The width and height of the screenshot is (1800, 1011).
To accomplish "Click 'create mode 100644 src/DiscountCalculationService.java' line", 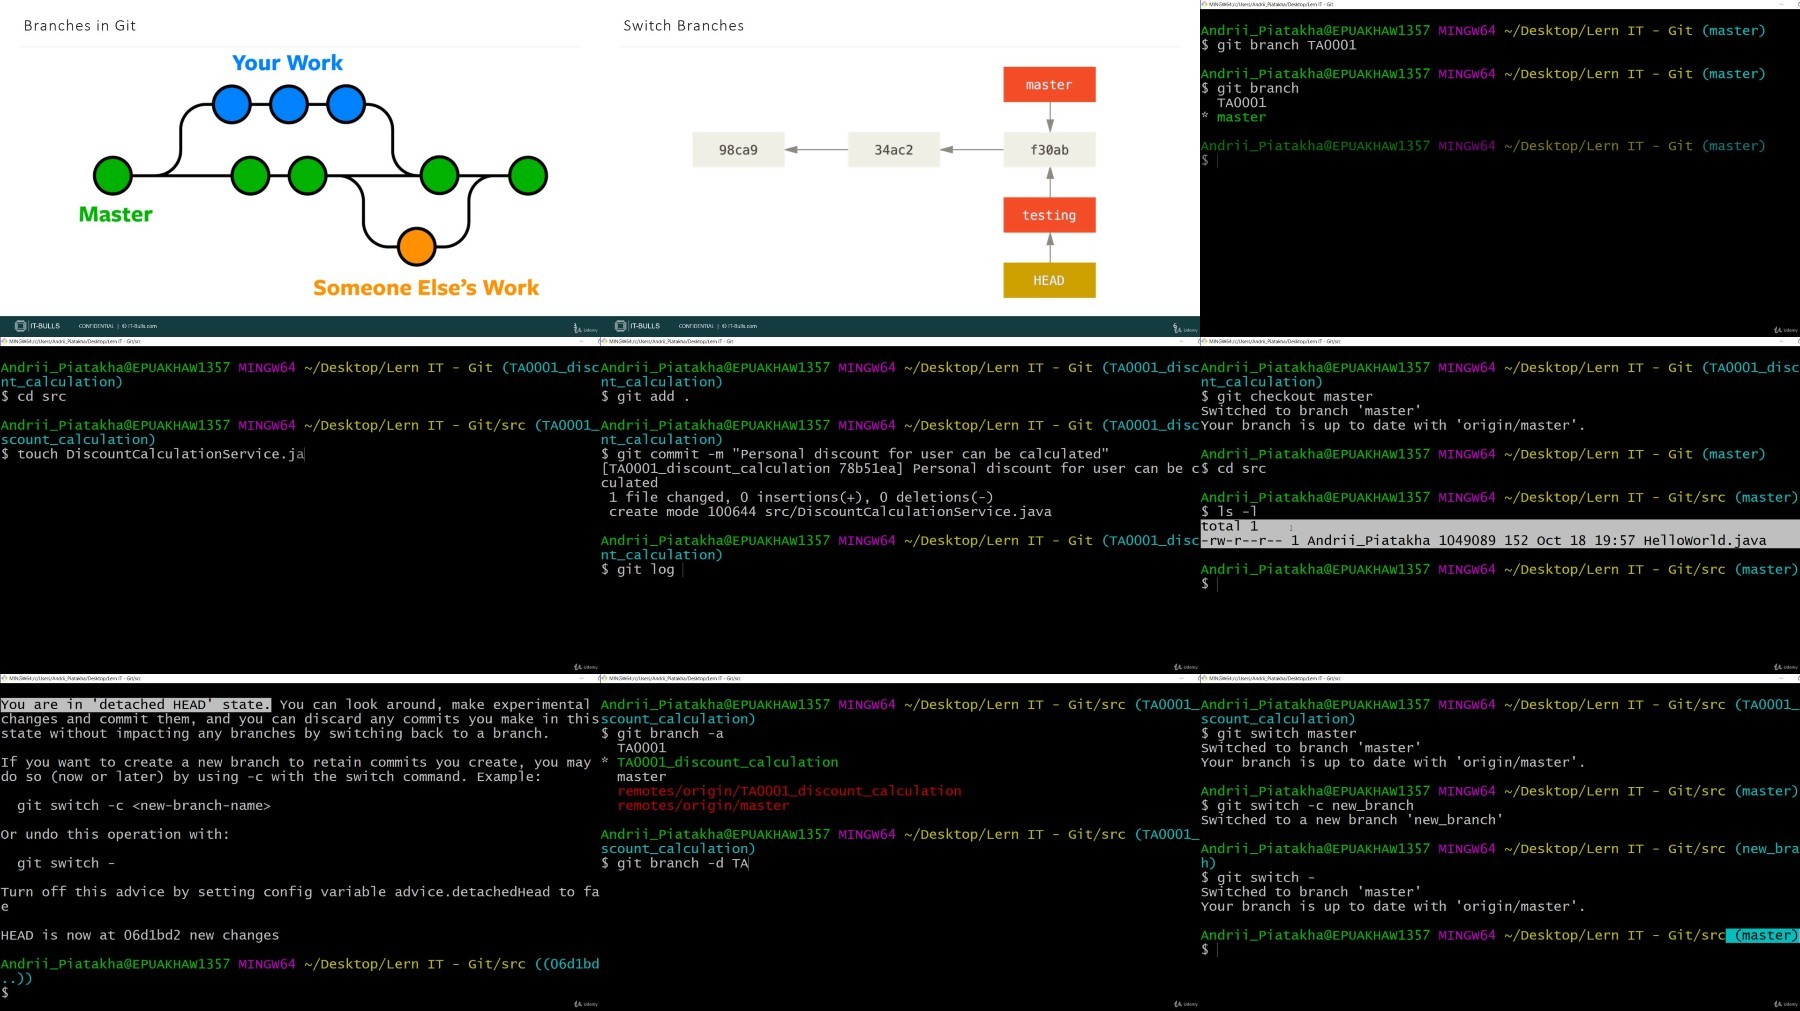I will 830,511.
